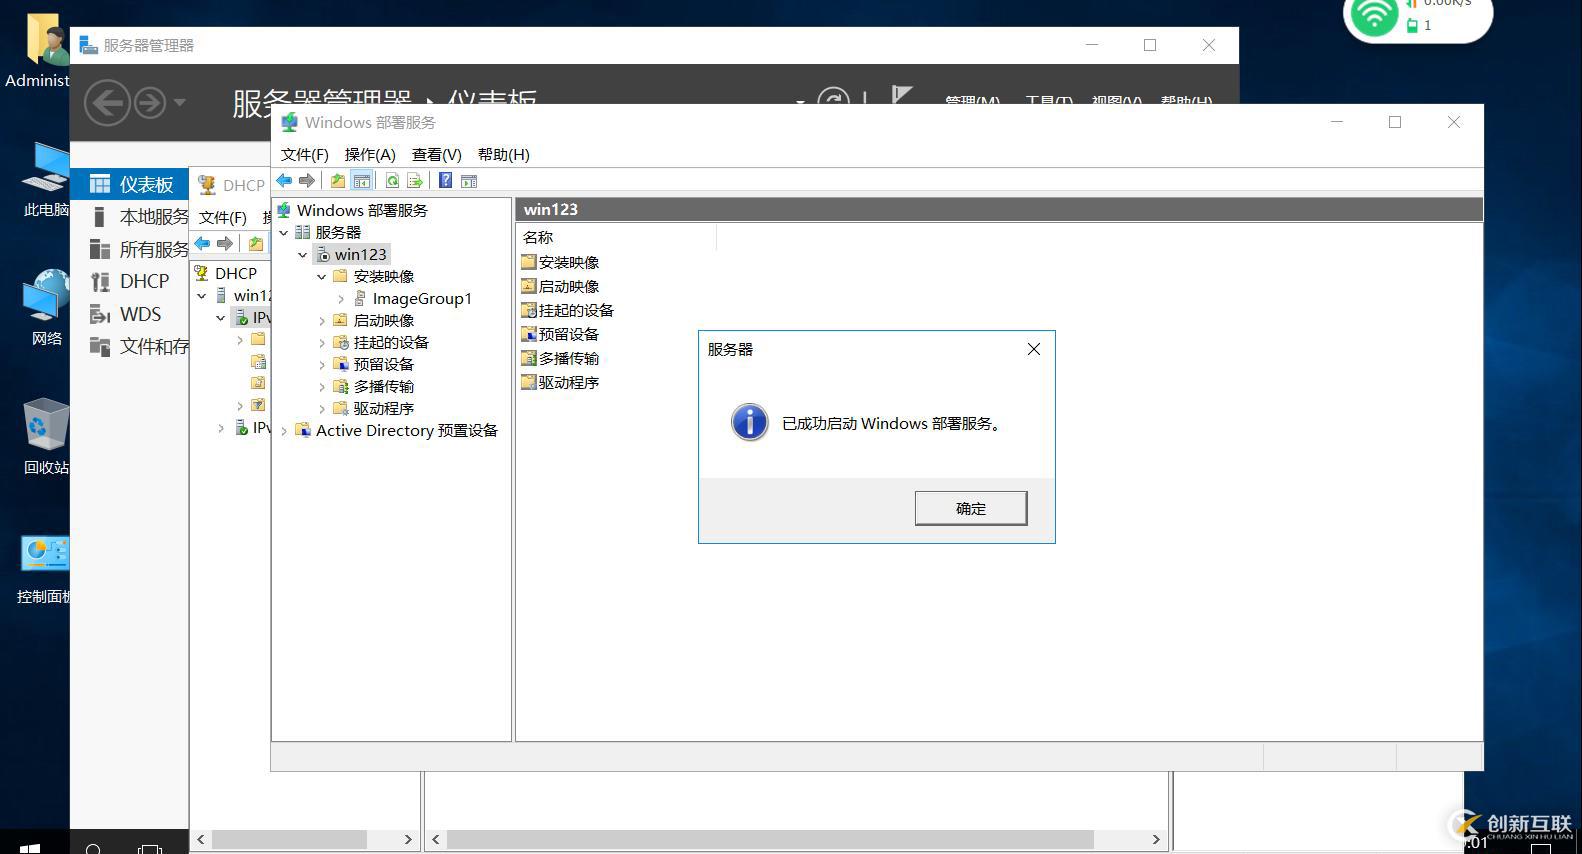Image resolution: width=1582 pixels, height=854 pixels.
Task: Collapse the IPv4 node in the DHCP tree
Action: [221, 318]
